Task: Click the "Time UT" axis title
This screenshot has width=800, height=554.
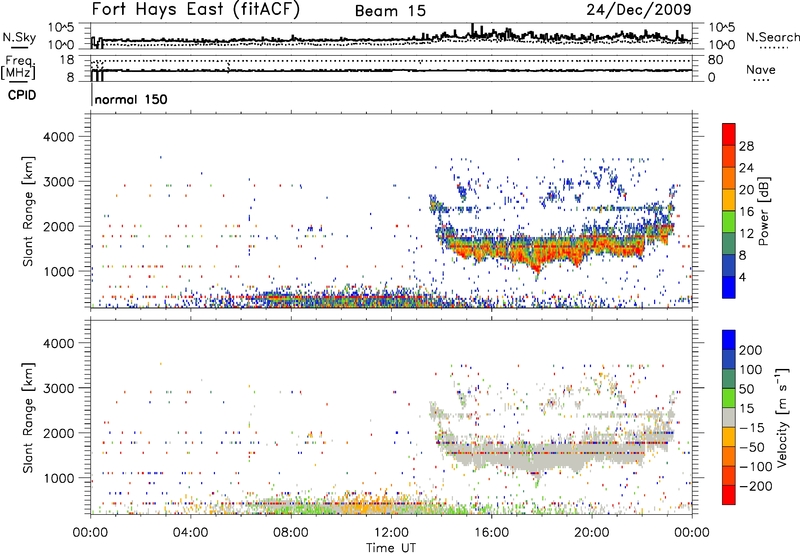Action: 391,548
